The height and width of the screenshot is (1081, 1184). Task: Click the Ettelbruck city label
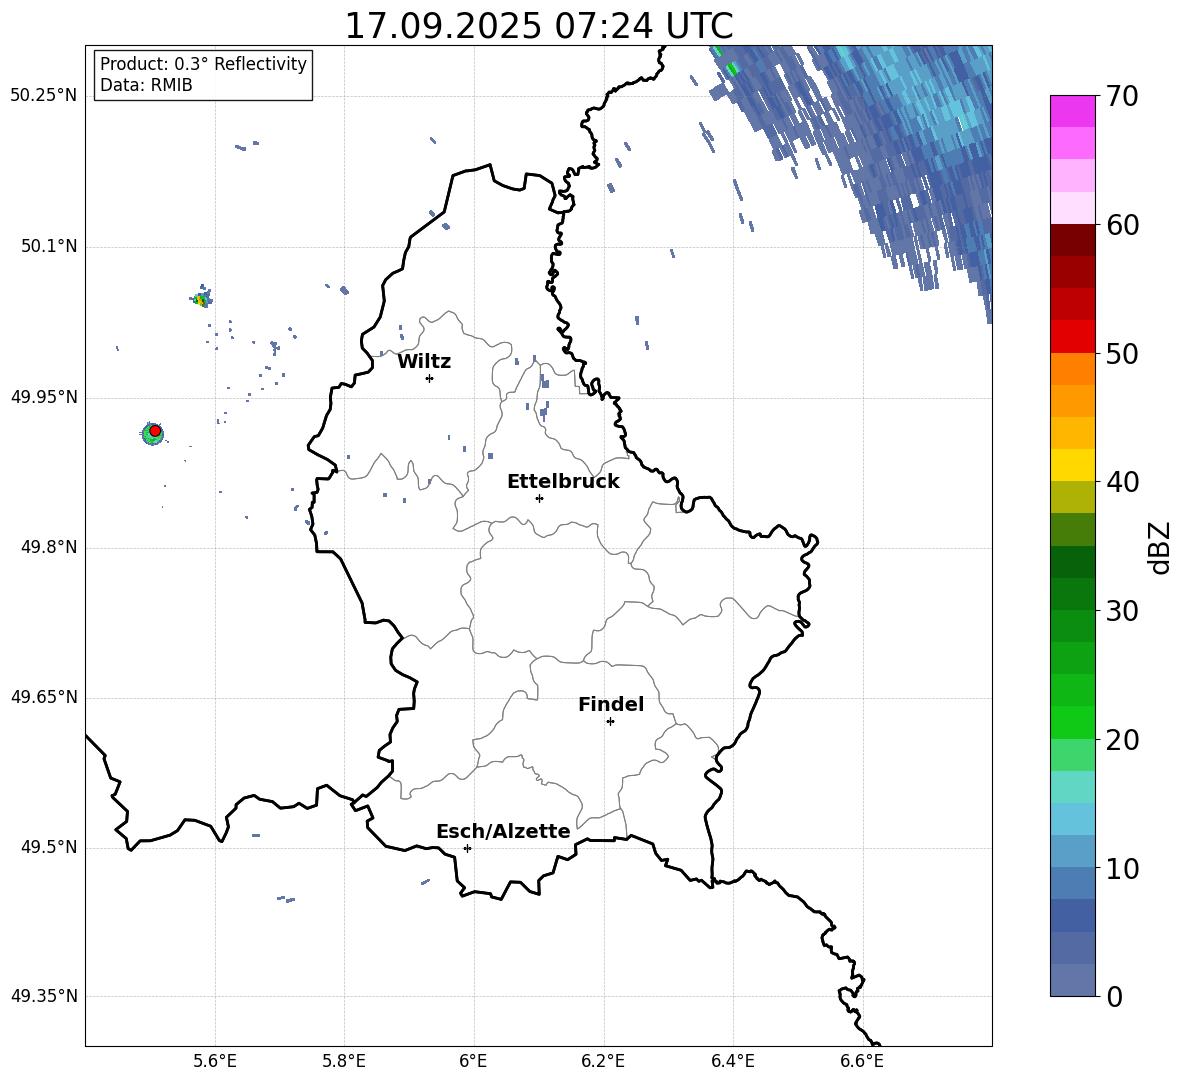563,482
